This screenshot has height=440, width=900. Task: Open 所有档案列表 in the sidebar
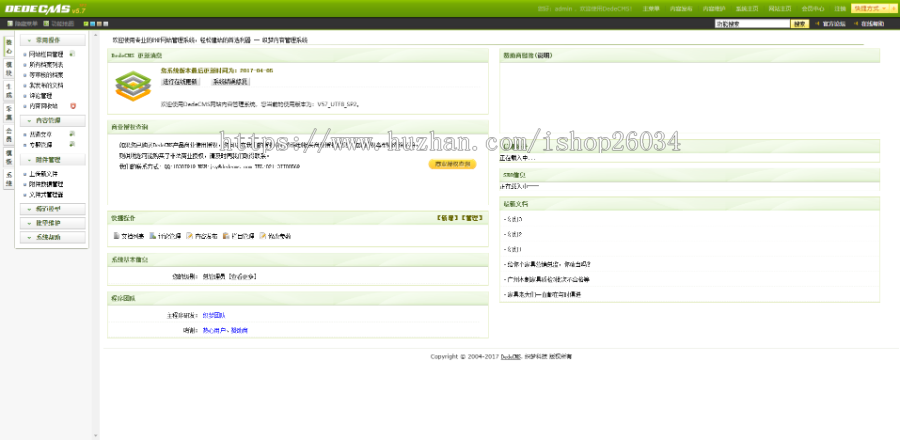click(46, 65)
